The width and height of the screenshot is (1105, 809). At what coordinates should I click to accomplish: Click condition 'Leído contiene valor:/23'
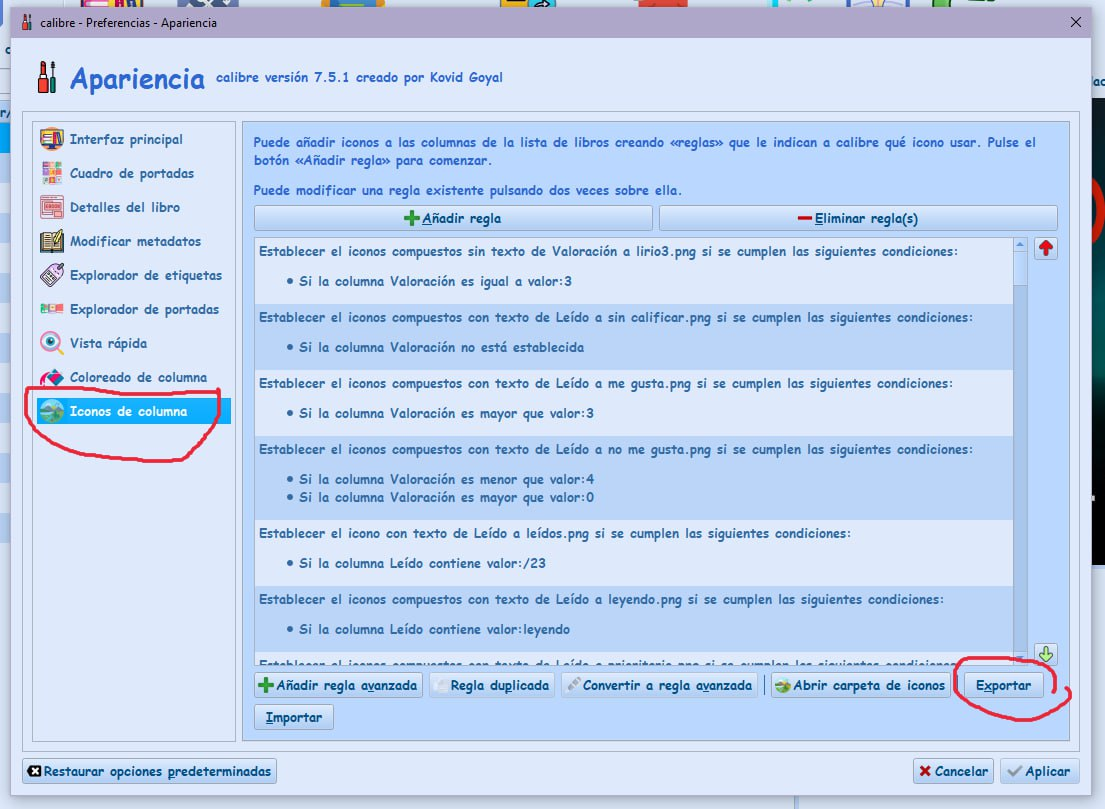[422, 563]
